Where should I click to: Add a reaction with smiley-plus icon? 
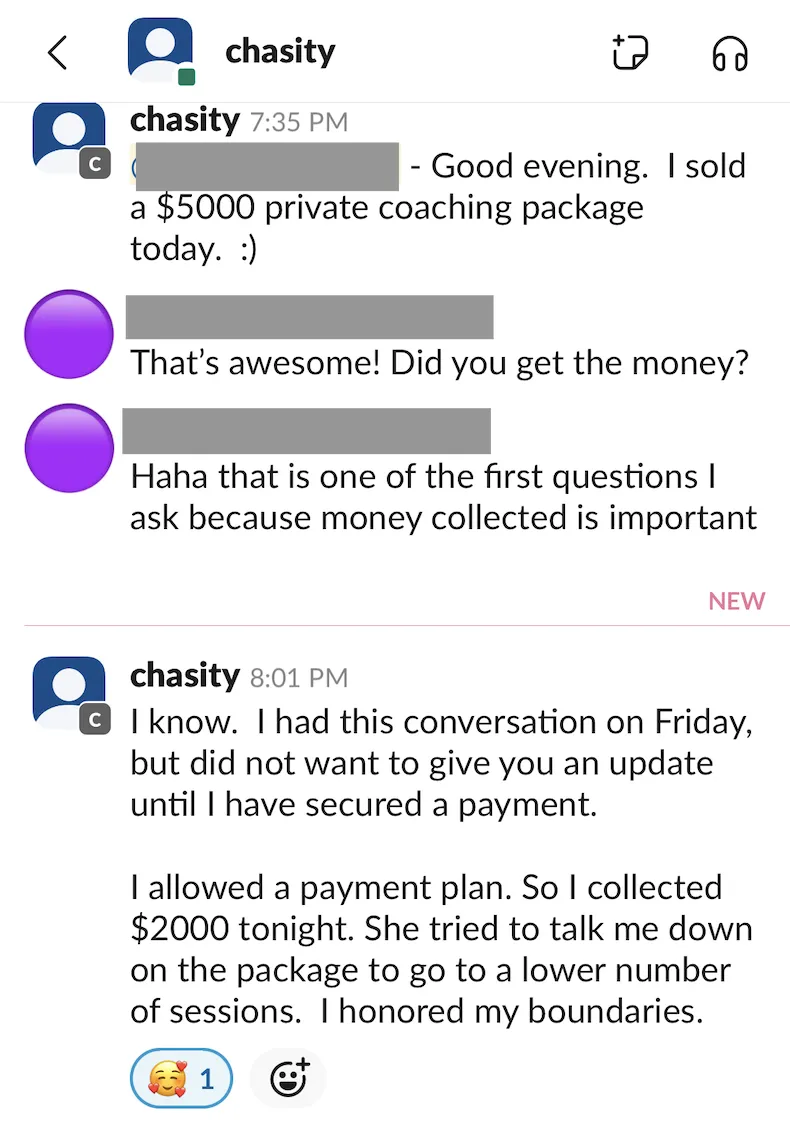[288, 1077]
